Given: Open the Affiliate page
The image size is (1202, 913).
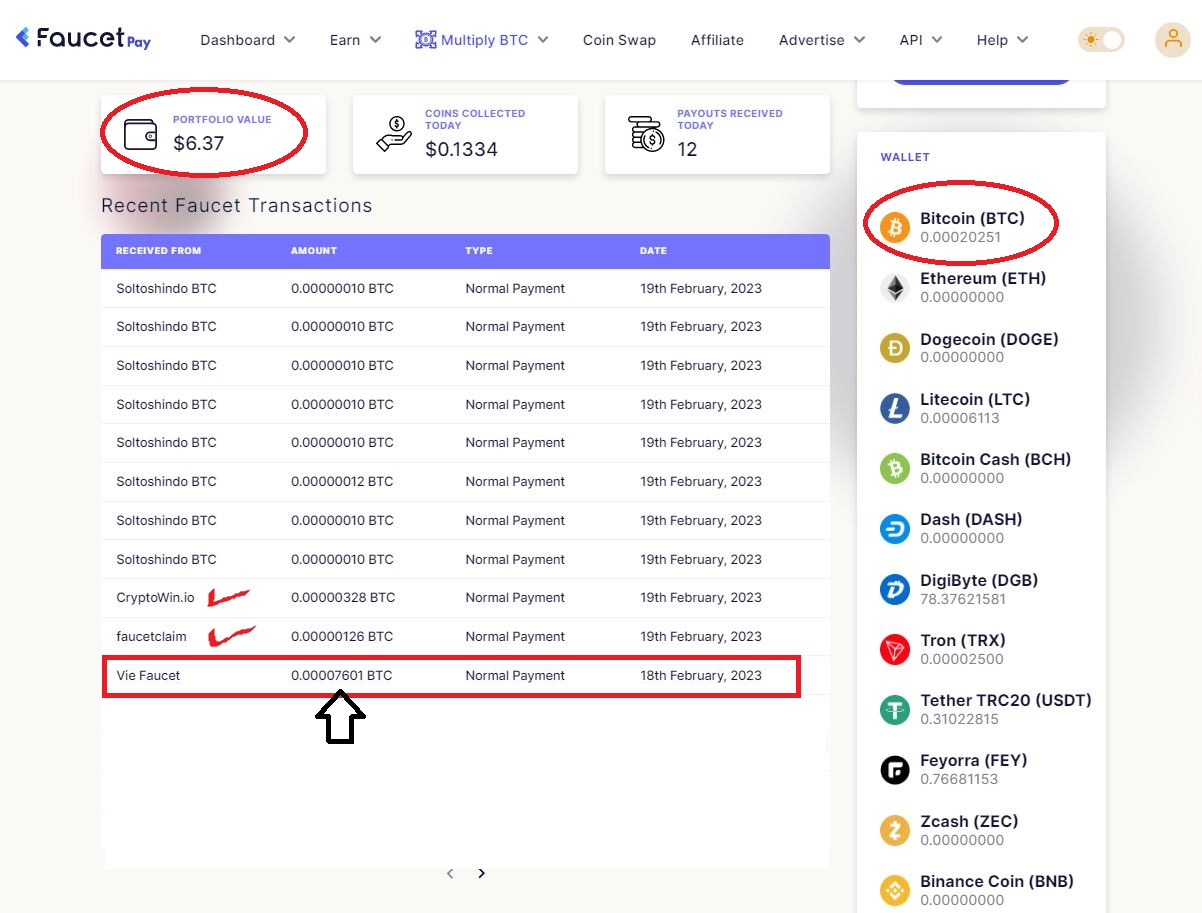Looking at the screenshot, I should pyautogui.click(x=717, y=40).
